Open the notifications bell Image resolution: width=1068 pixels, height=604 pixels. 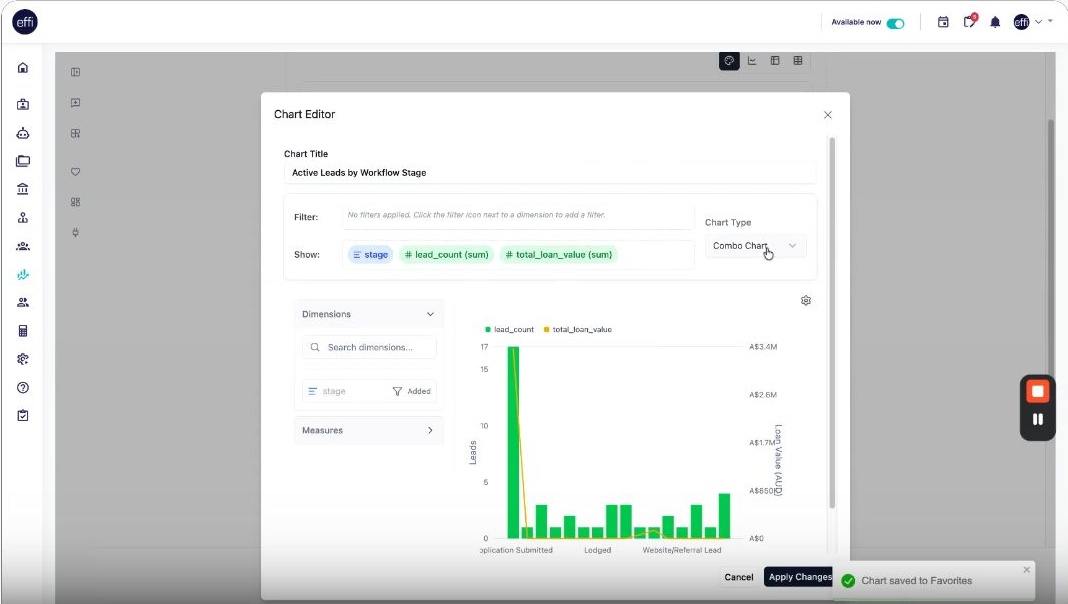tap(995, 22)
